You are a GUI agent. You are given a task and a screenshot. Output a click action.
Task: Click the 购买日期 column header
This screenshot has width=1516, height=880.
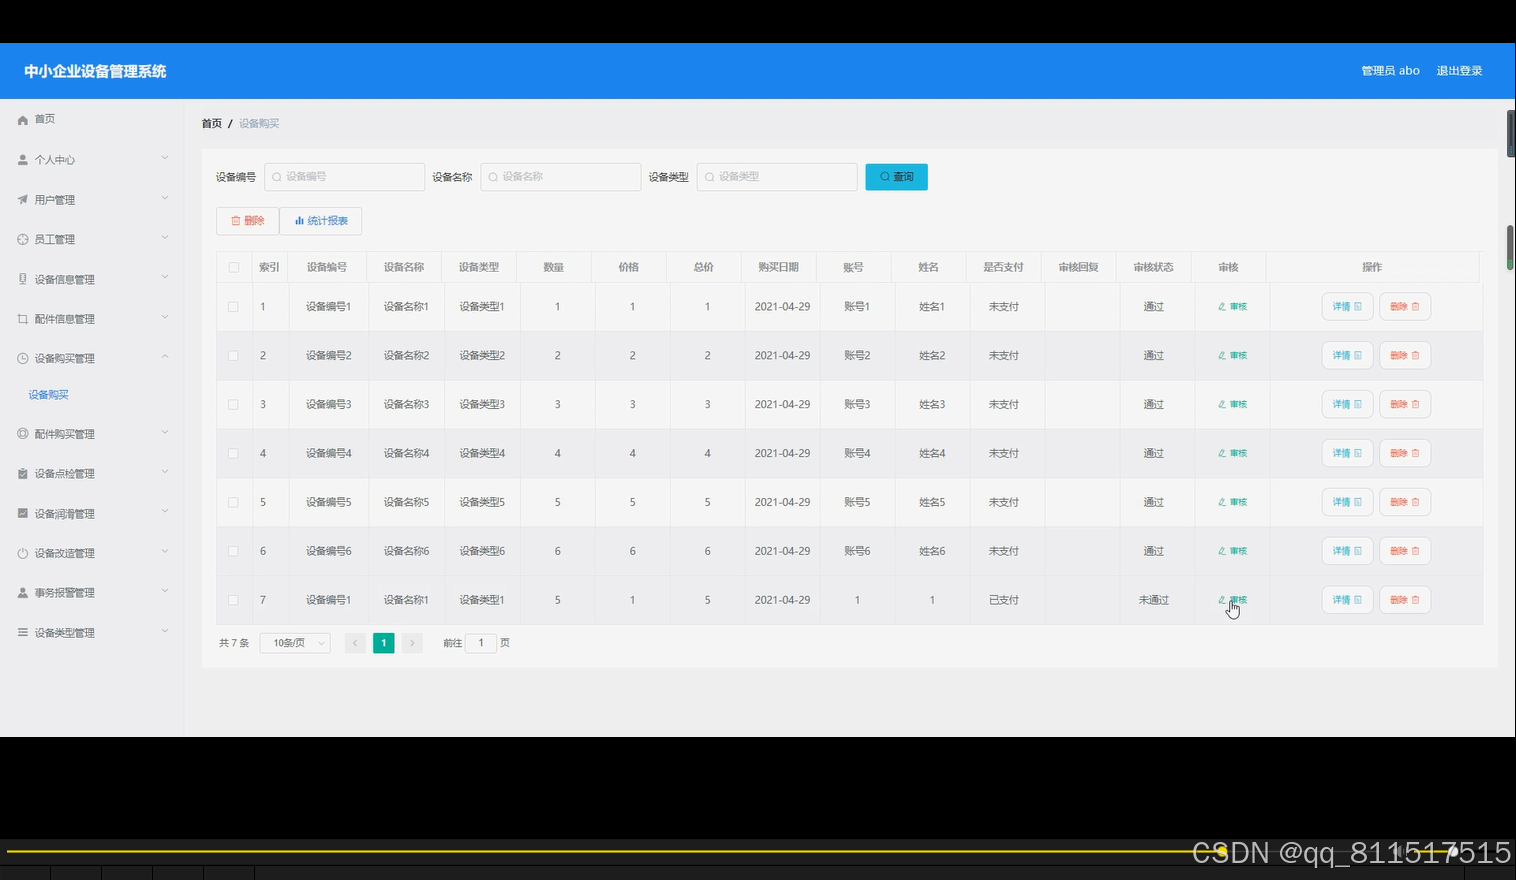[x=778, y=268]
